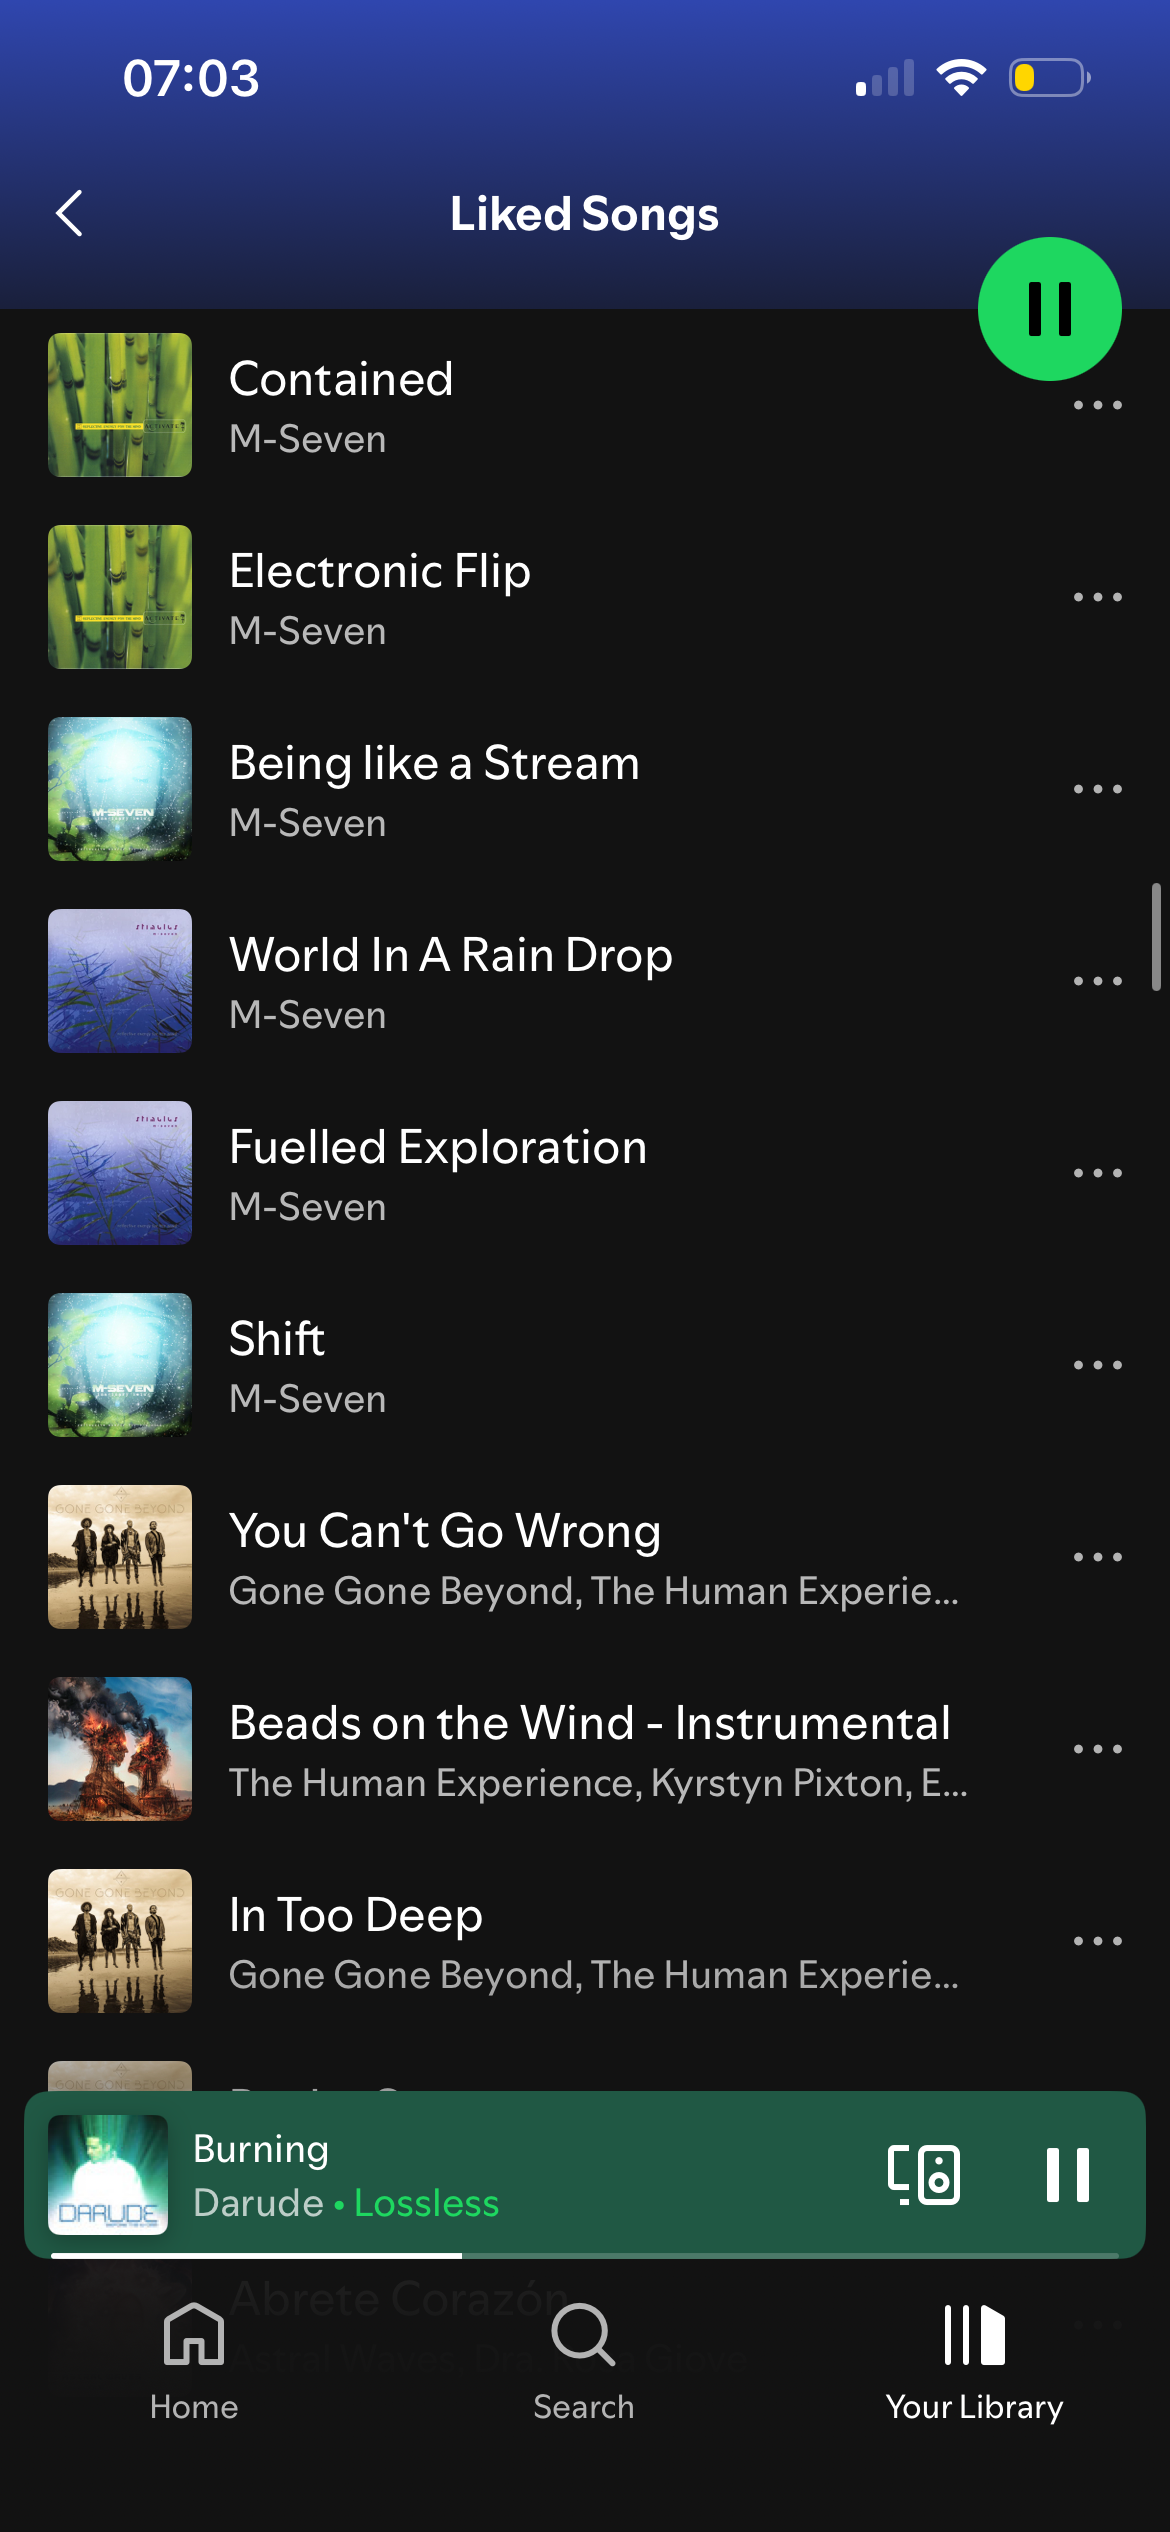The image size is (1170, 2532).
Task: Open the devices/speaker connect icon in mini player
Action: [924, 2174]
